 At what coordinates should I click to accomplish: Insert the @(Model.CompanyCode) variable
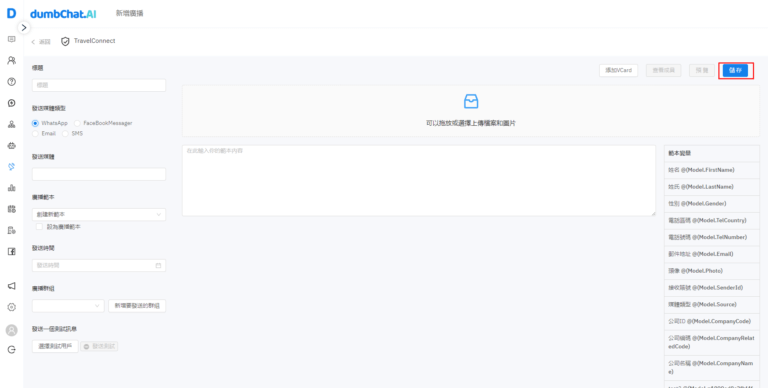pyautogui.click(x=712, y=321)
